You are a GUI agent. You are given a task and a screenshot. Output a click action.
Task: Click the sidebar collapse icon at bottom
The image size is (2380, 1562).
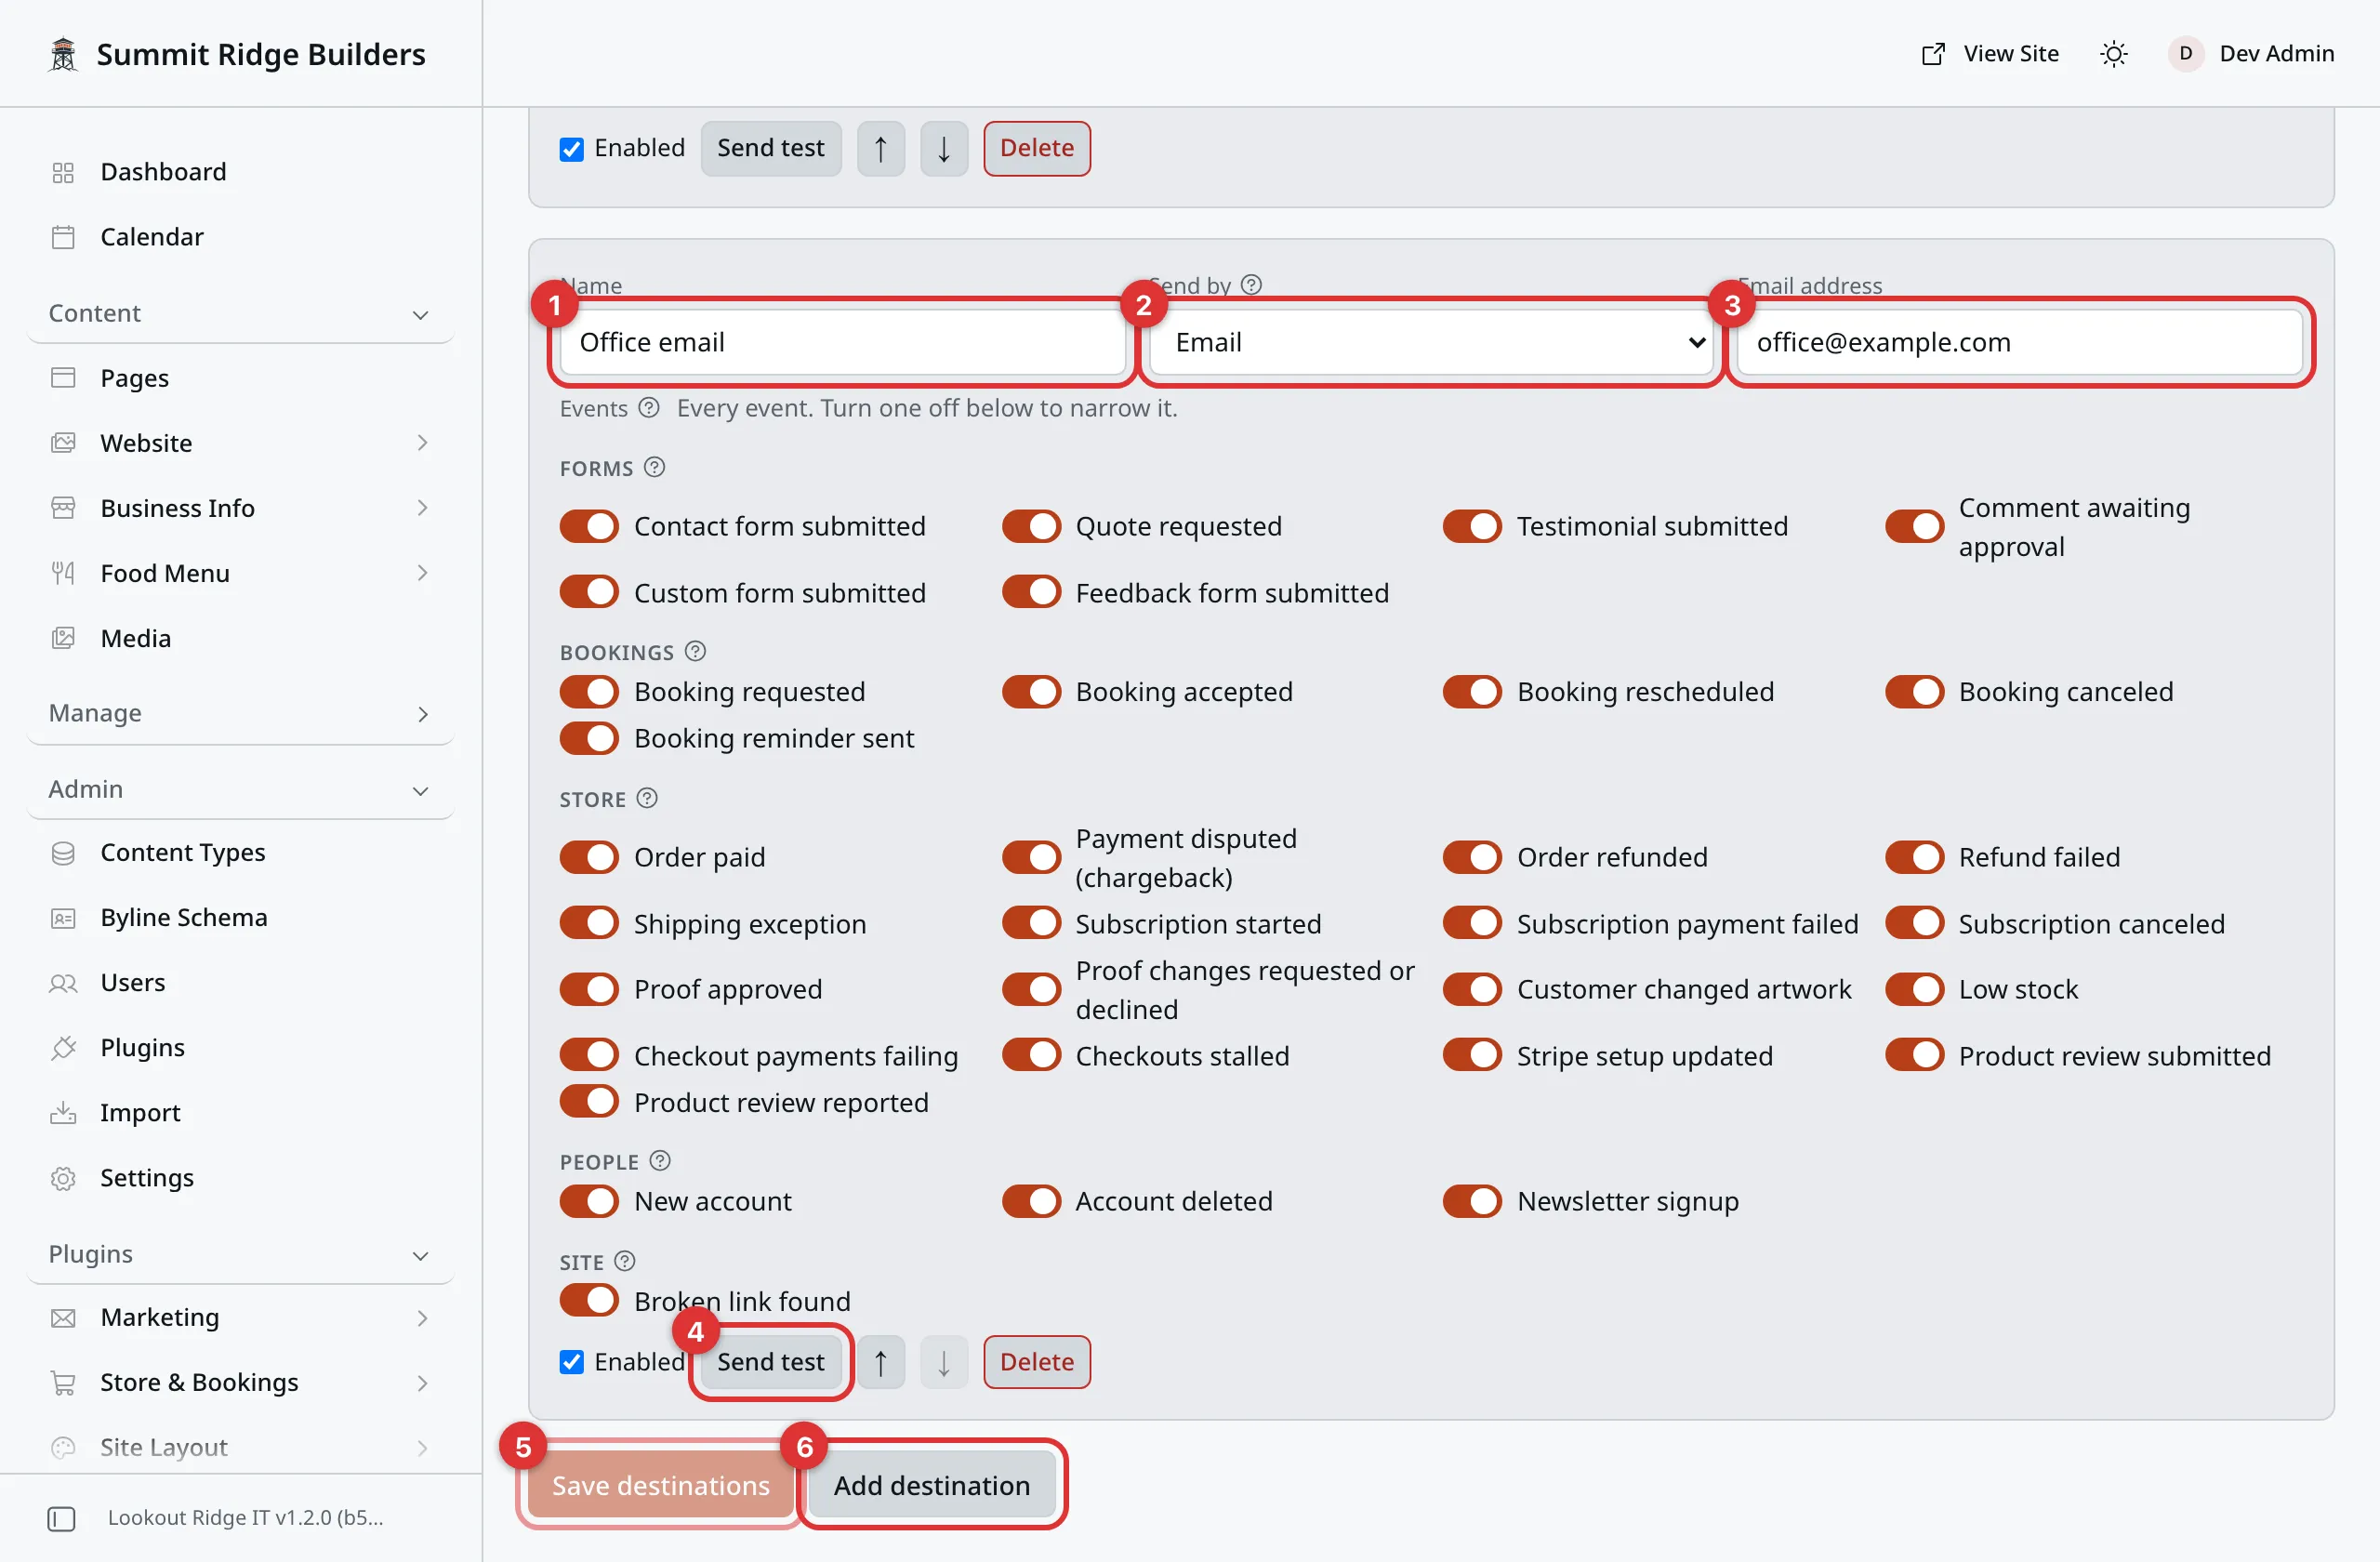62,1518
